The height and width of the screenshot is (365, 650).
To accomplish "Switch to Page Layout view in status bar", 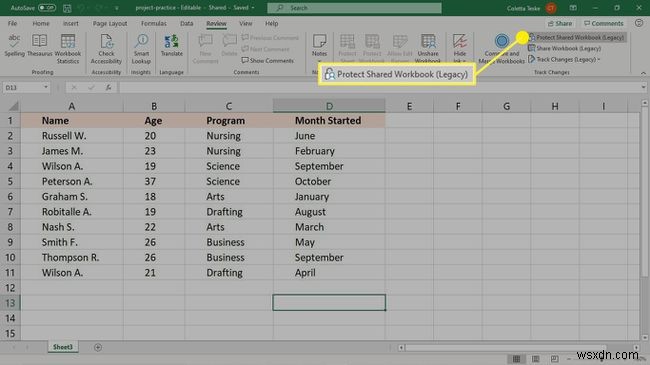I will tap(536, 359).
